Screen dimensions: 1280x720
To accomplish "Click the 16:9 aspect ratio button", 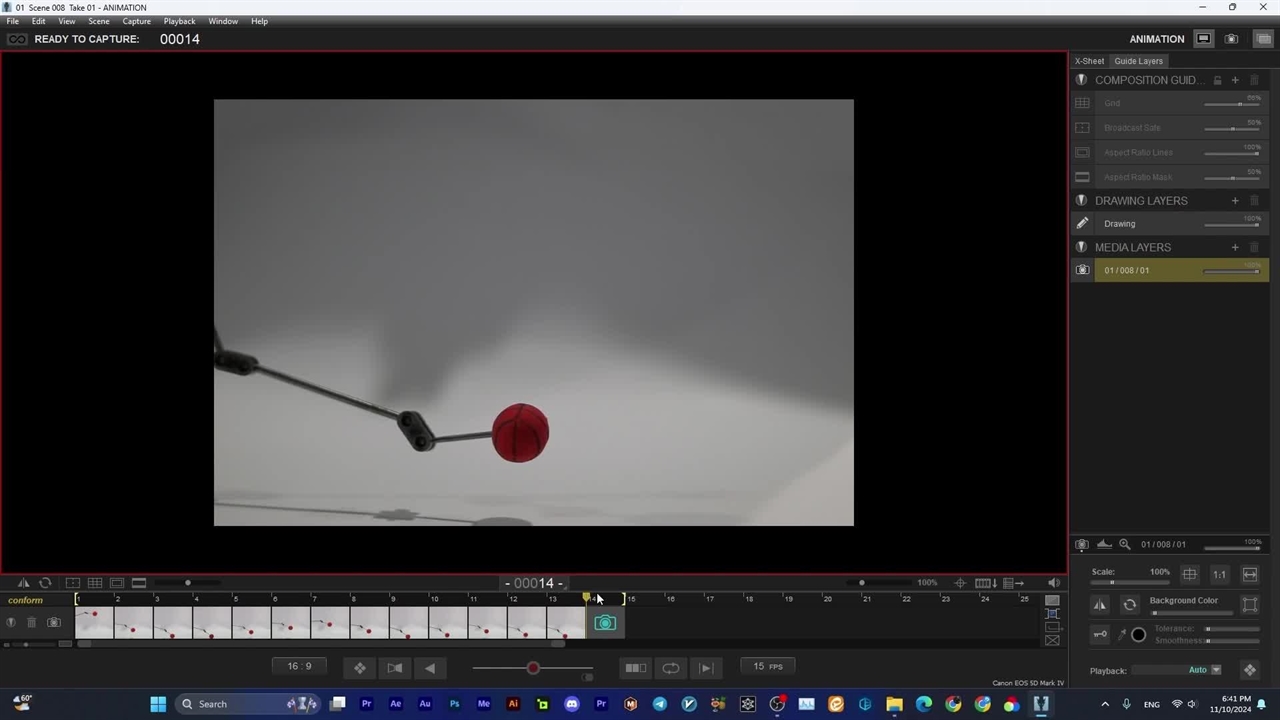I will click(x=299, y=667).
